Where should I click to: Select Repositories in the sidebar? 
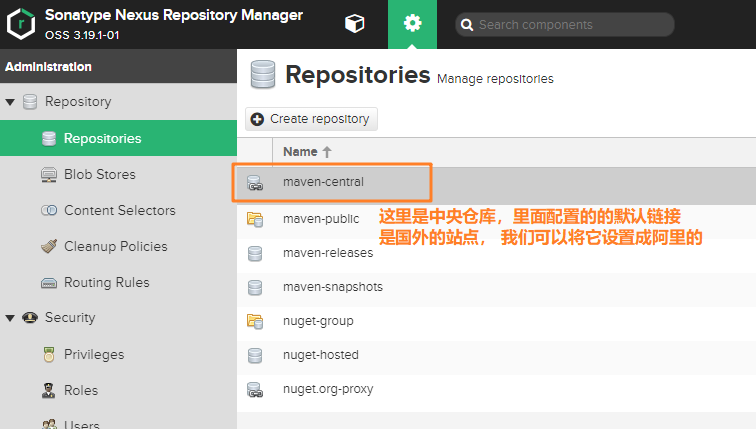coord(118,138)
